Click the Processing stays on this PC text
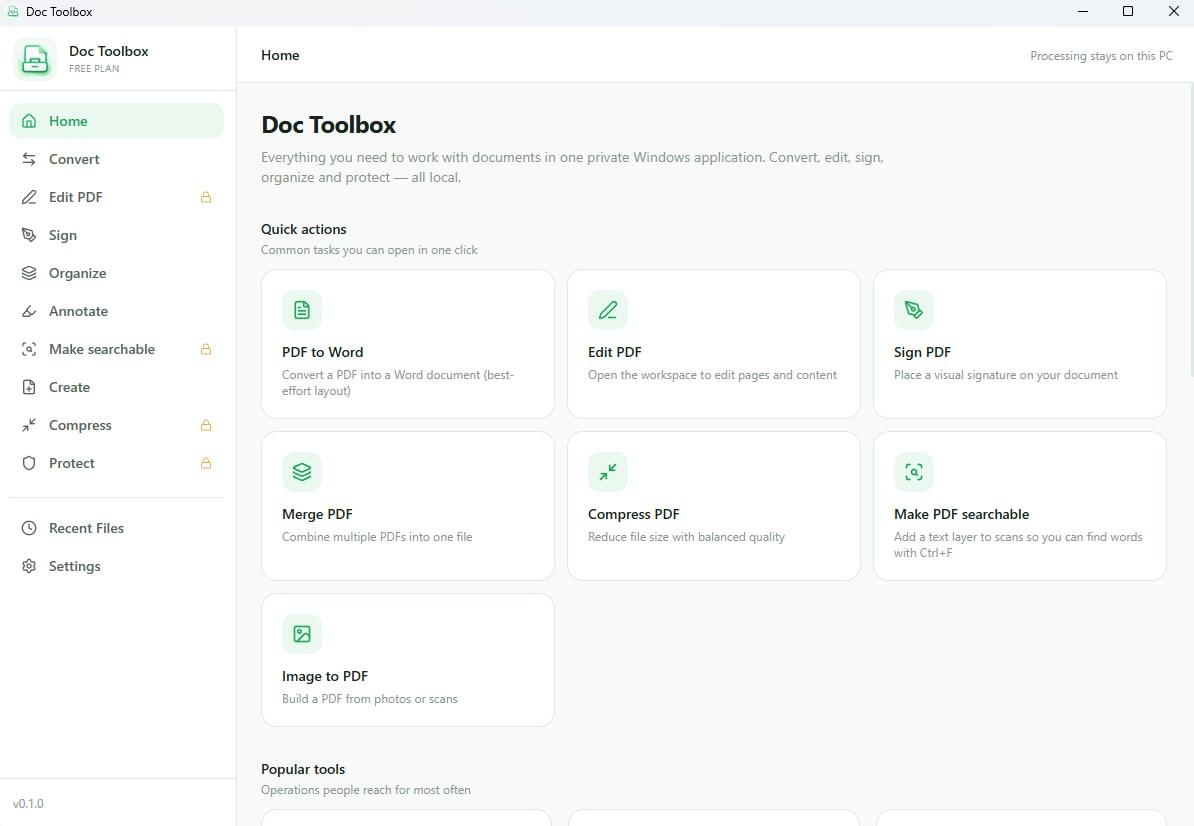This screenshot has height=826, width=1194. [x=1101, y=56]
